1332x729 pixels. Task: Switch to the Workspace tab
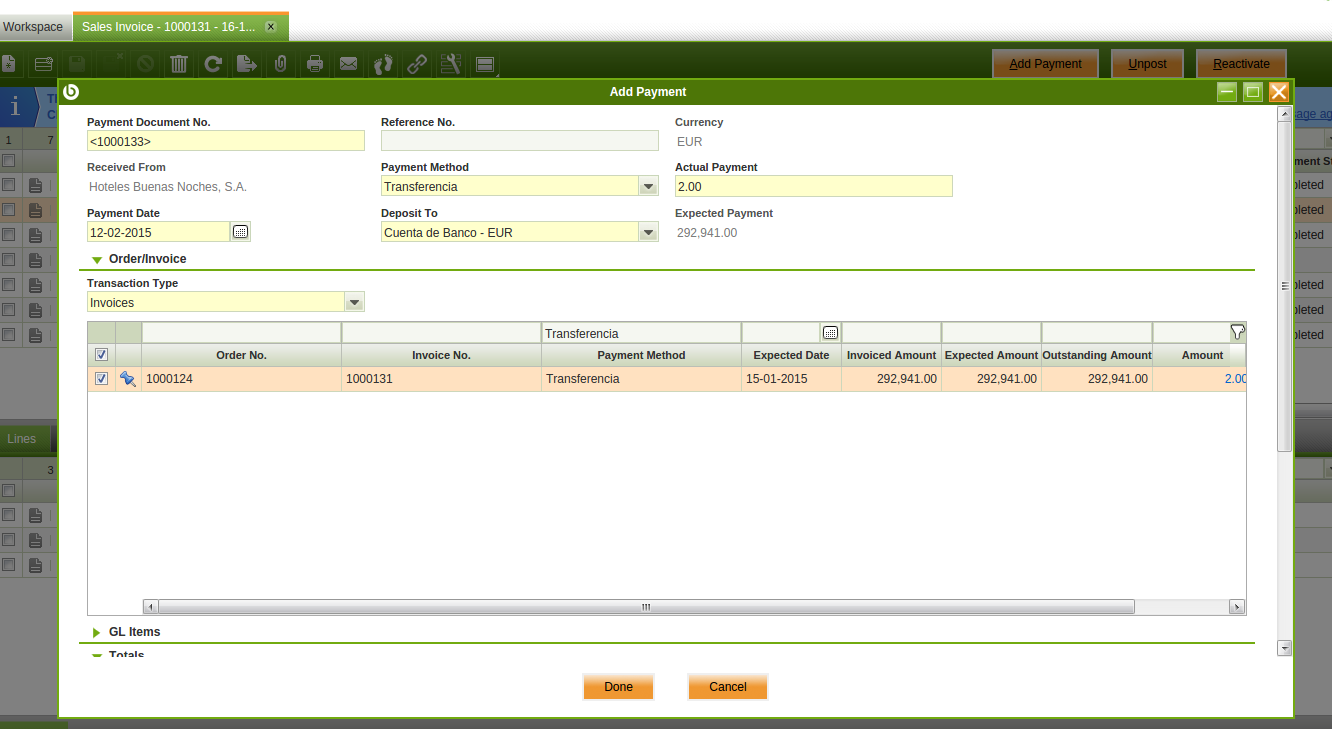[33, 27]
